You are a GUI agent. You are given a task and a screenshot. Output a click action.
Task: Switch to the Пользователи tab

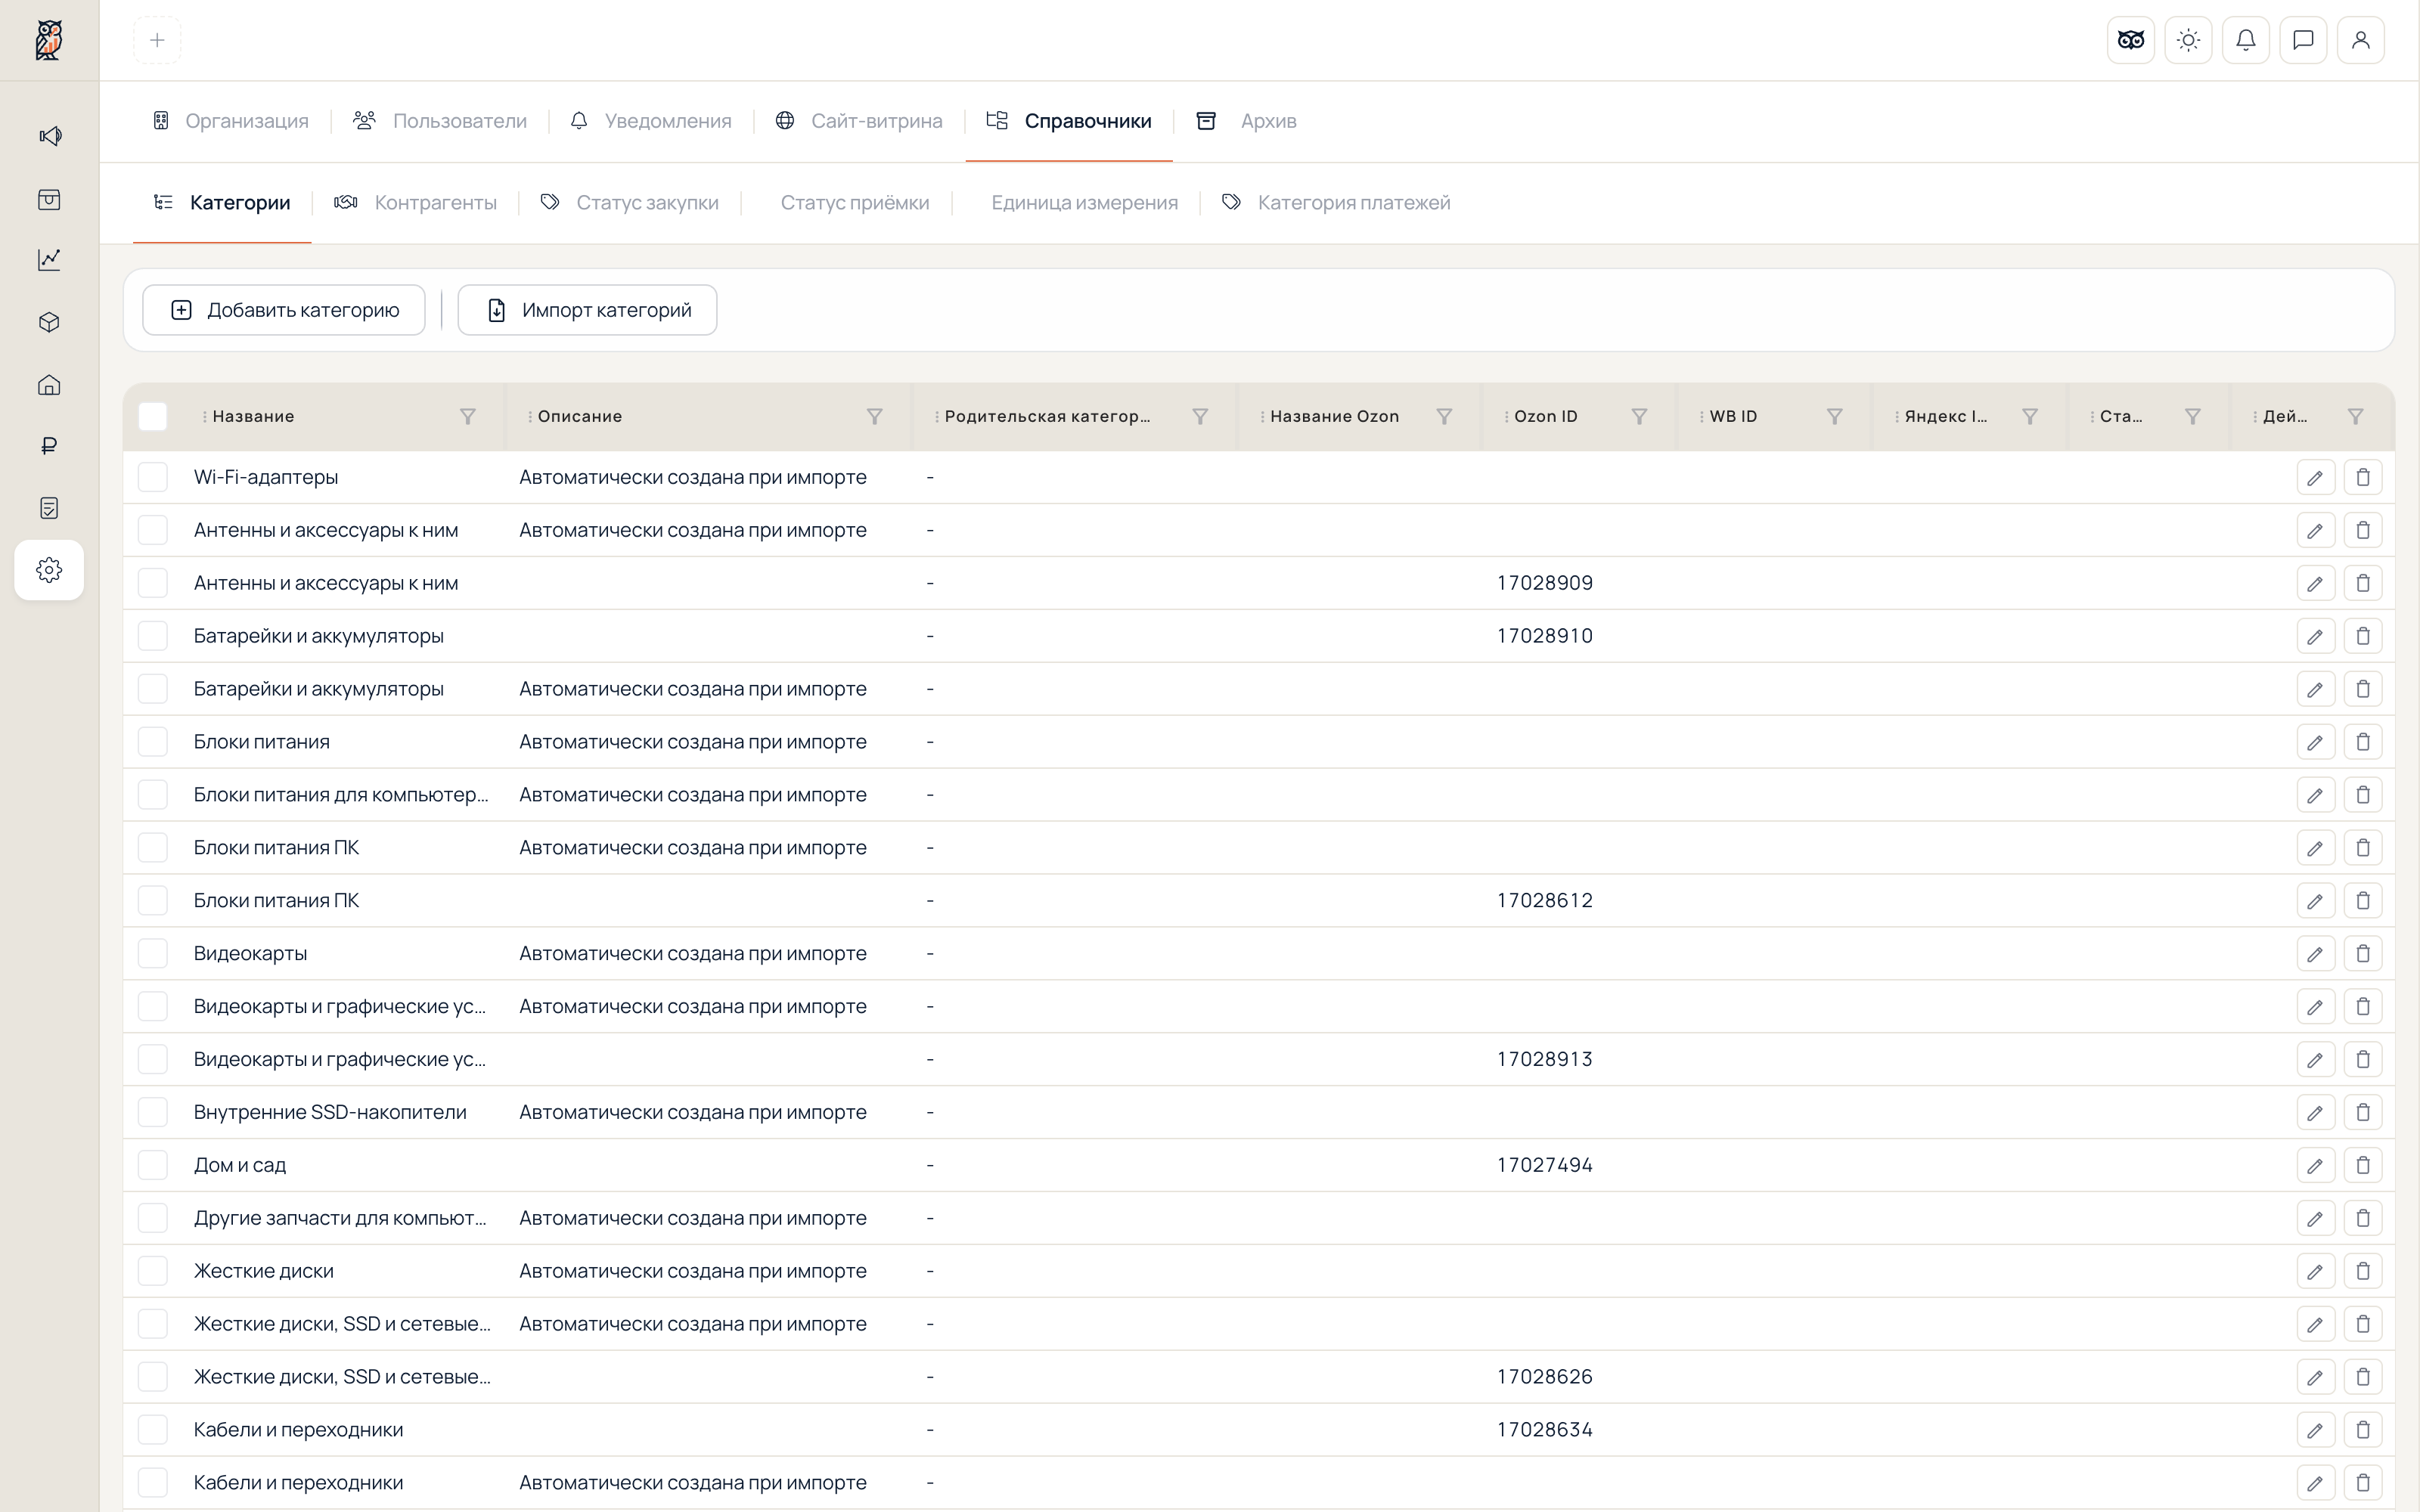(x=440, y=121)
